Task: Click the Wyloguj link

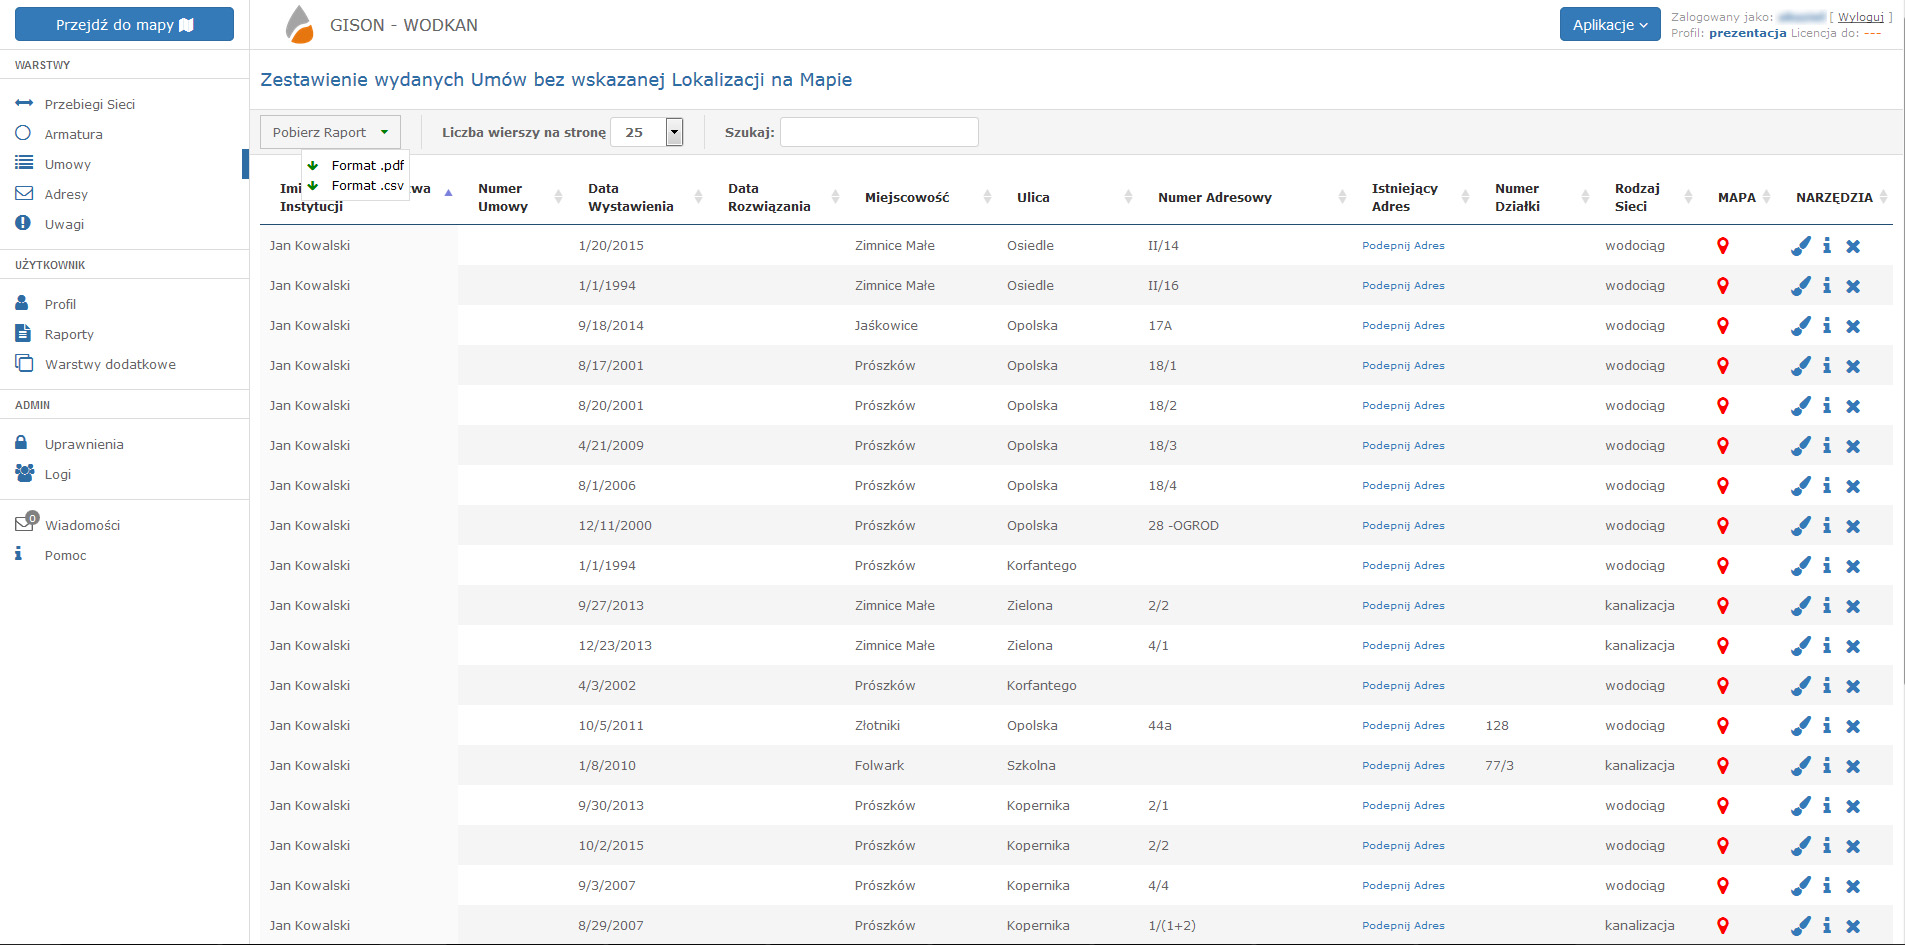Action: 1860,16
